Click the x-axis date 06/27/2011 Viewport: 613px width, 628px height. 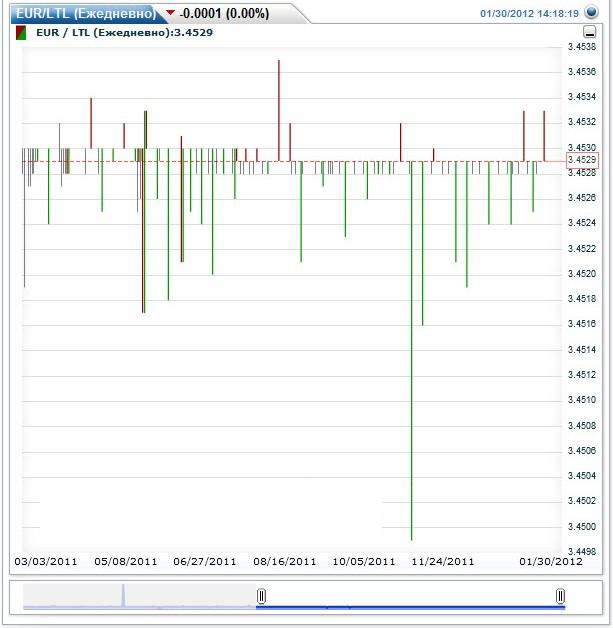tap(205, 562)
